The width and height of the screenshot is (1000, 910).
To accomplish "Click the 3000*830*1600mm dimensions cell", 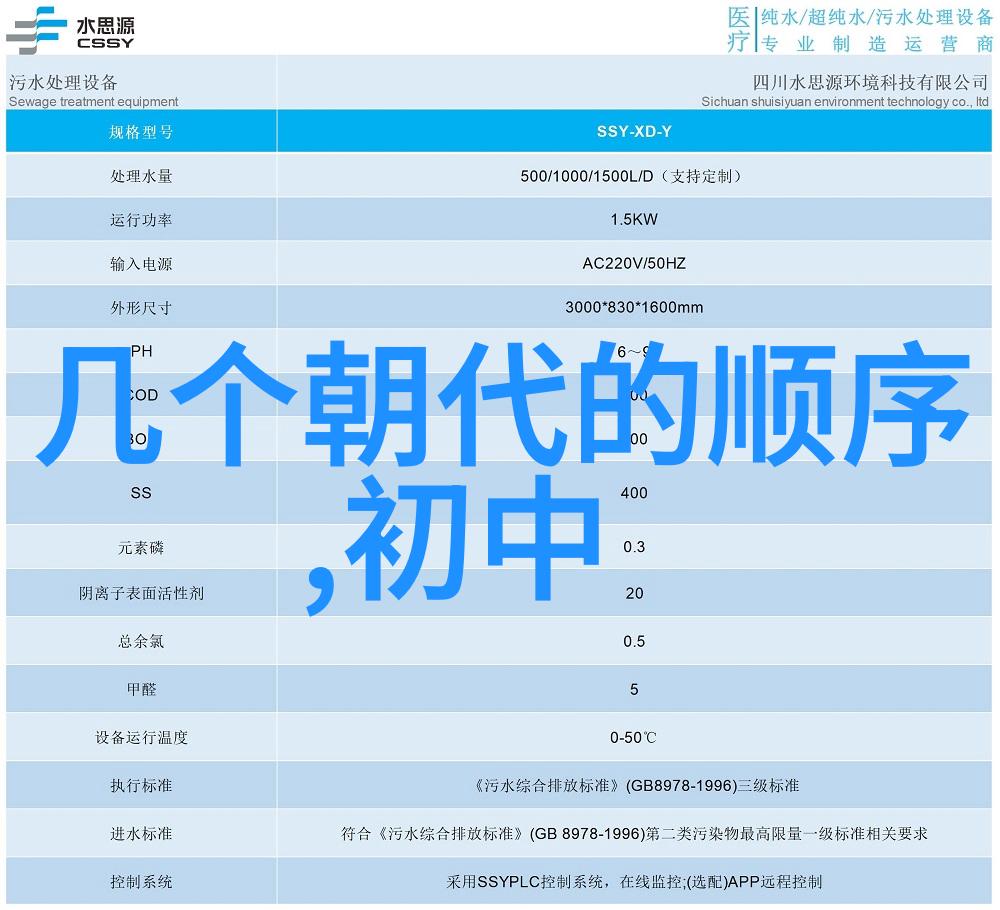I will pos(634,307).
